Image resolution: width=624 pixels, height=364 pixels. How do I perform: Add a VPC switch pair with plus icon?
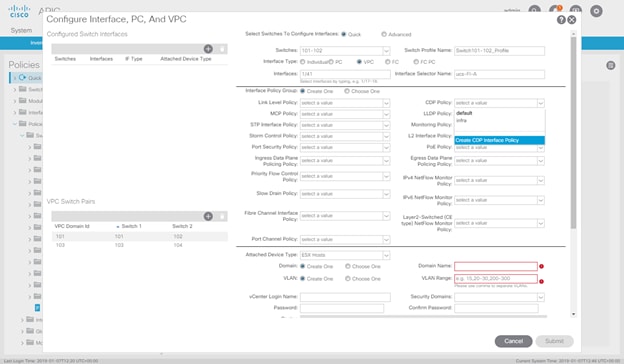click(x=208, y=216)
